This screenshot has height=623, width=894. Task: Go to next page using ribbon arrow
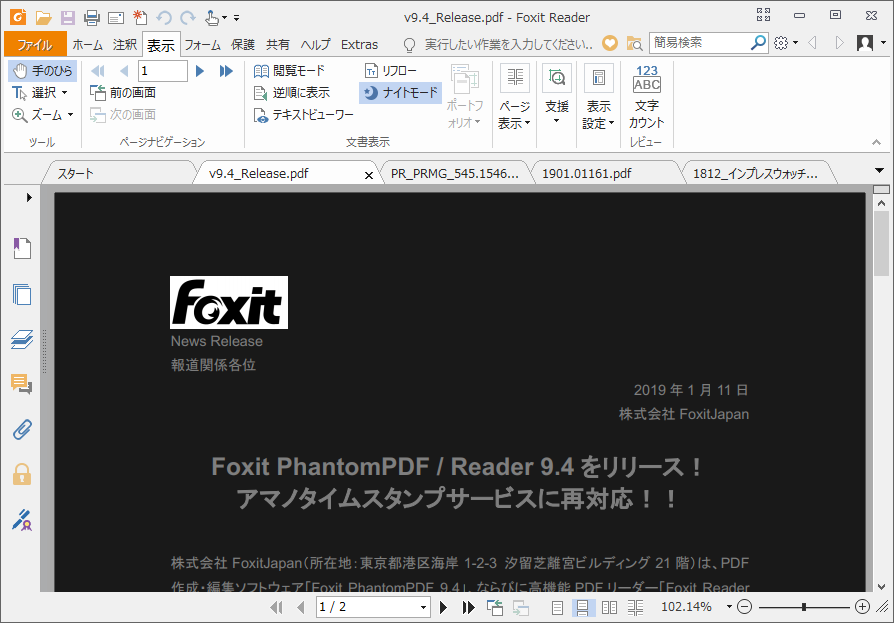tap(200, 71)
